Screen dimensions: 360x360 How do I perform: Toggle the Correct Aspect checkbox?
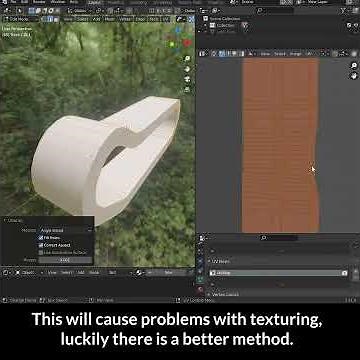[x=41, y=245]
